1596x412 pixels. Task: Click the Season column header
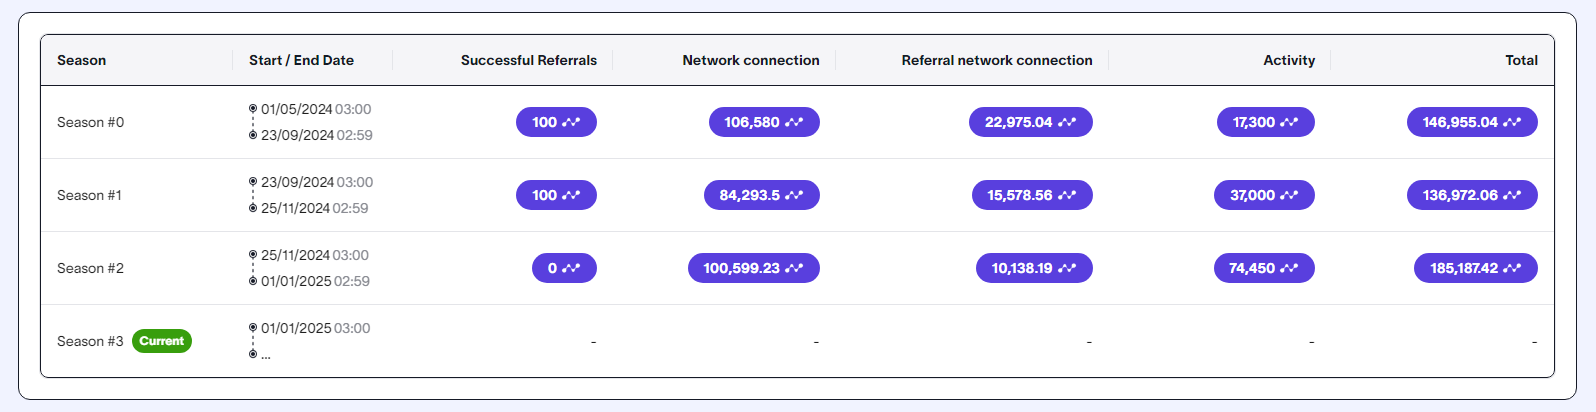[x=81, y=60]
